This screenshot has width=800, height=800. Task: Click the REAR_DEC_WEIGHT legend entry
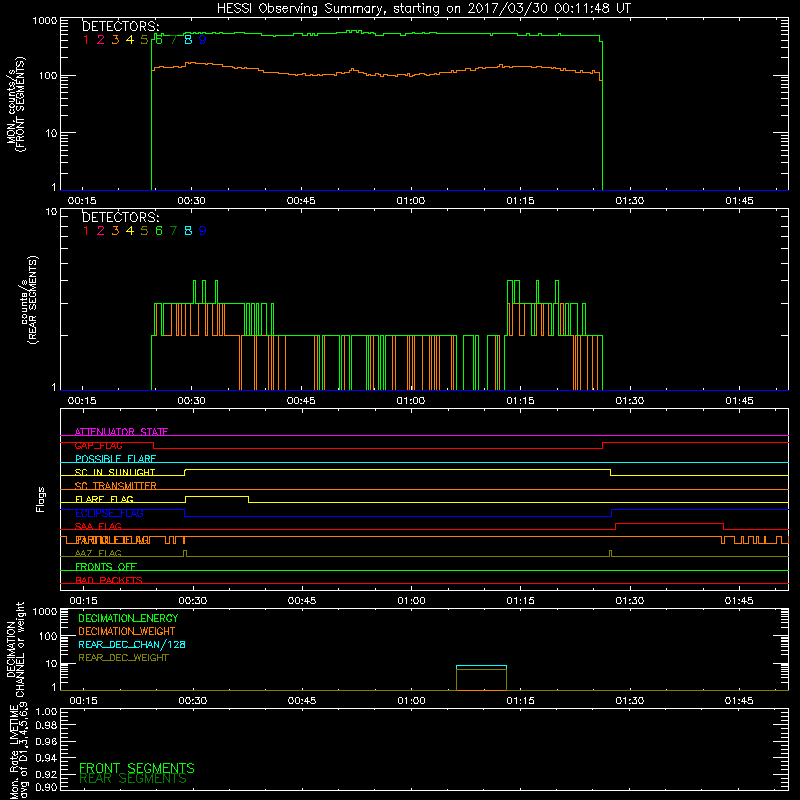(123, 658)
